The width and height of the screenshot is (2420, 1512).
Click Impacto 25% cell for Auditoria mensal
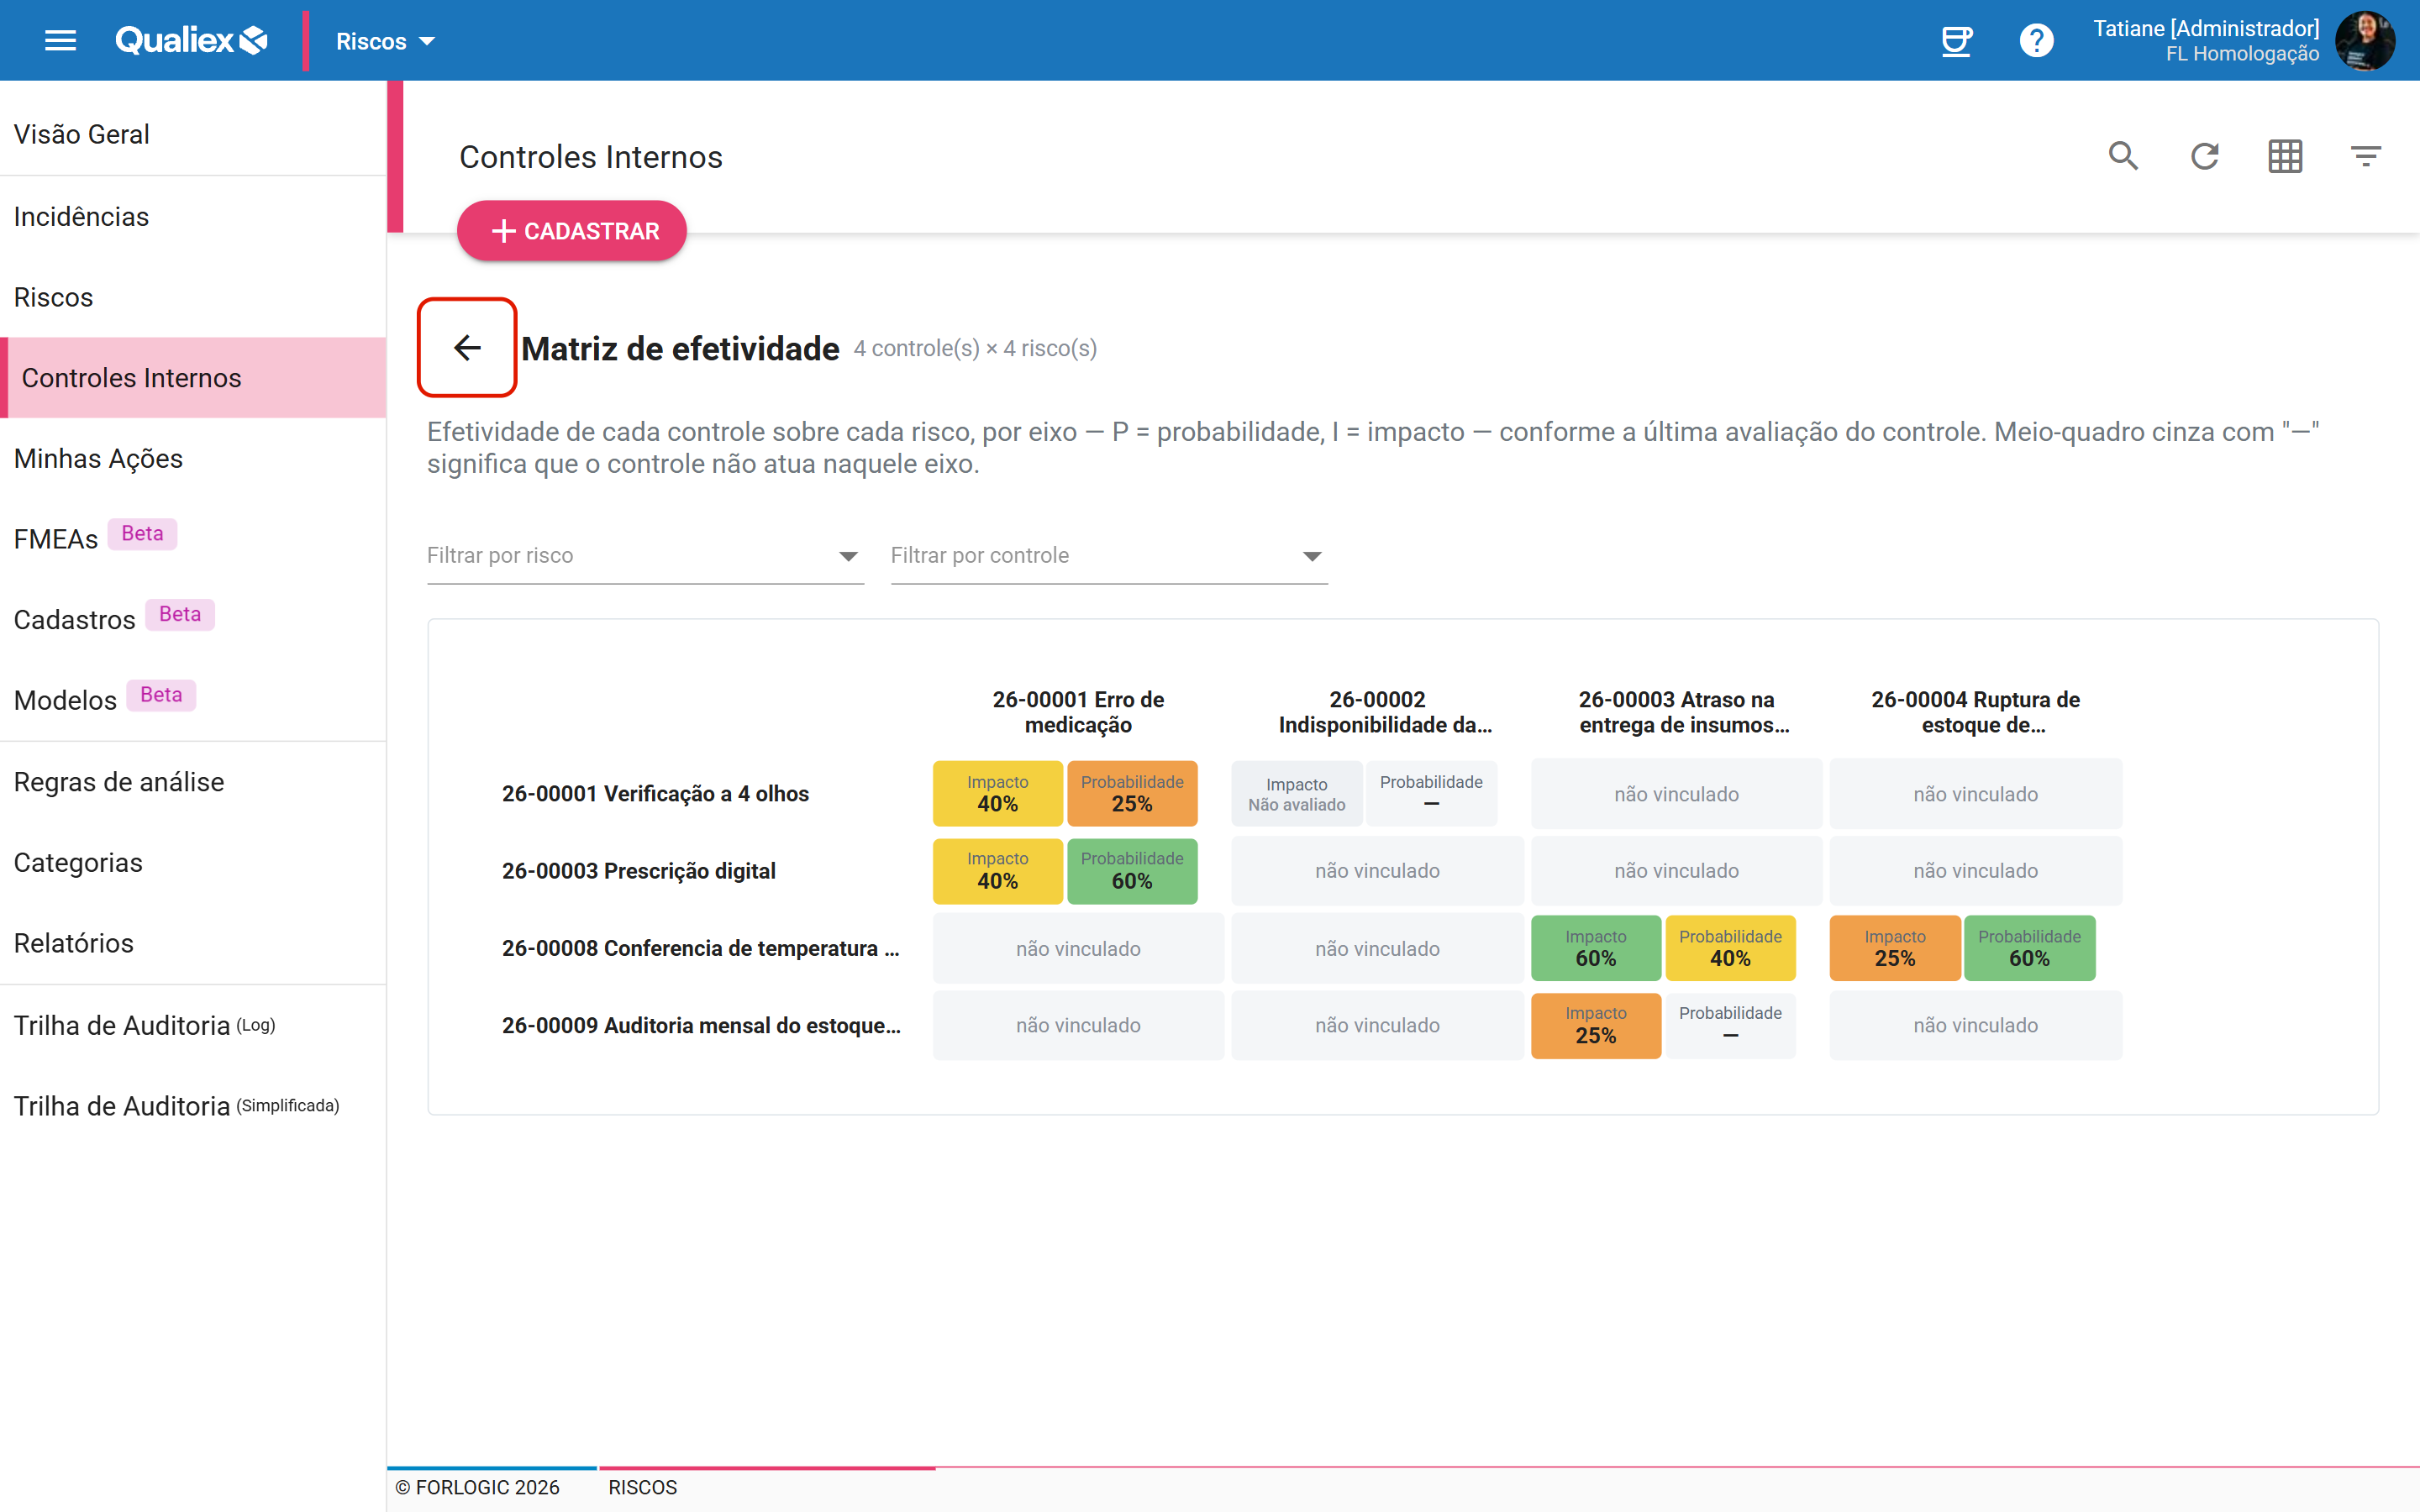(1595, 1025)
